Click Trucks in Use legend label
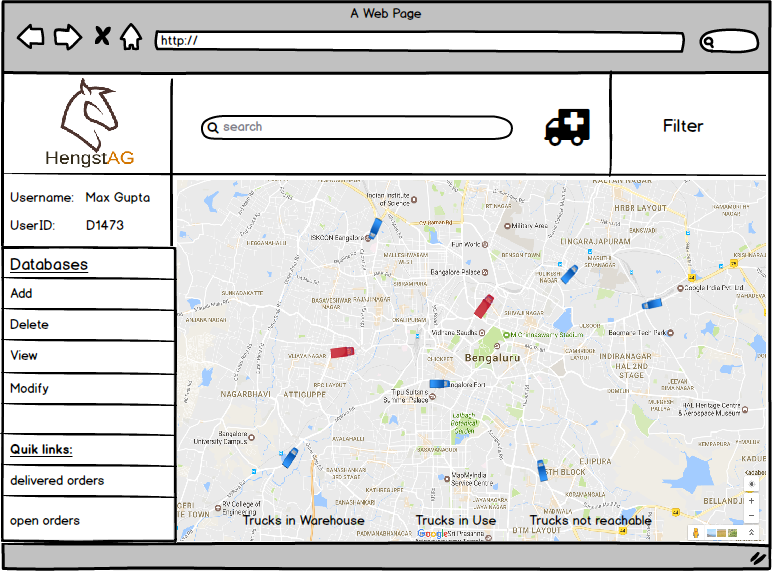The image size is (772, 571). [456, 520]
